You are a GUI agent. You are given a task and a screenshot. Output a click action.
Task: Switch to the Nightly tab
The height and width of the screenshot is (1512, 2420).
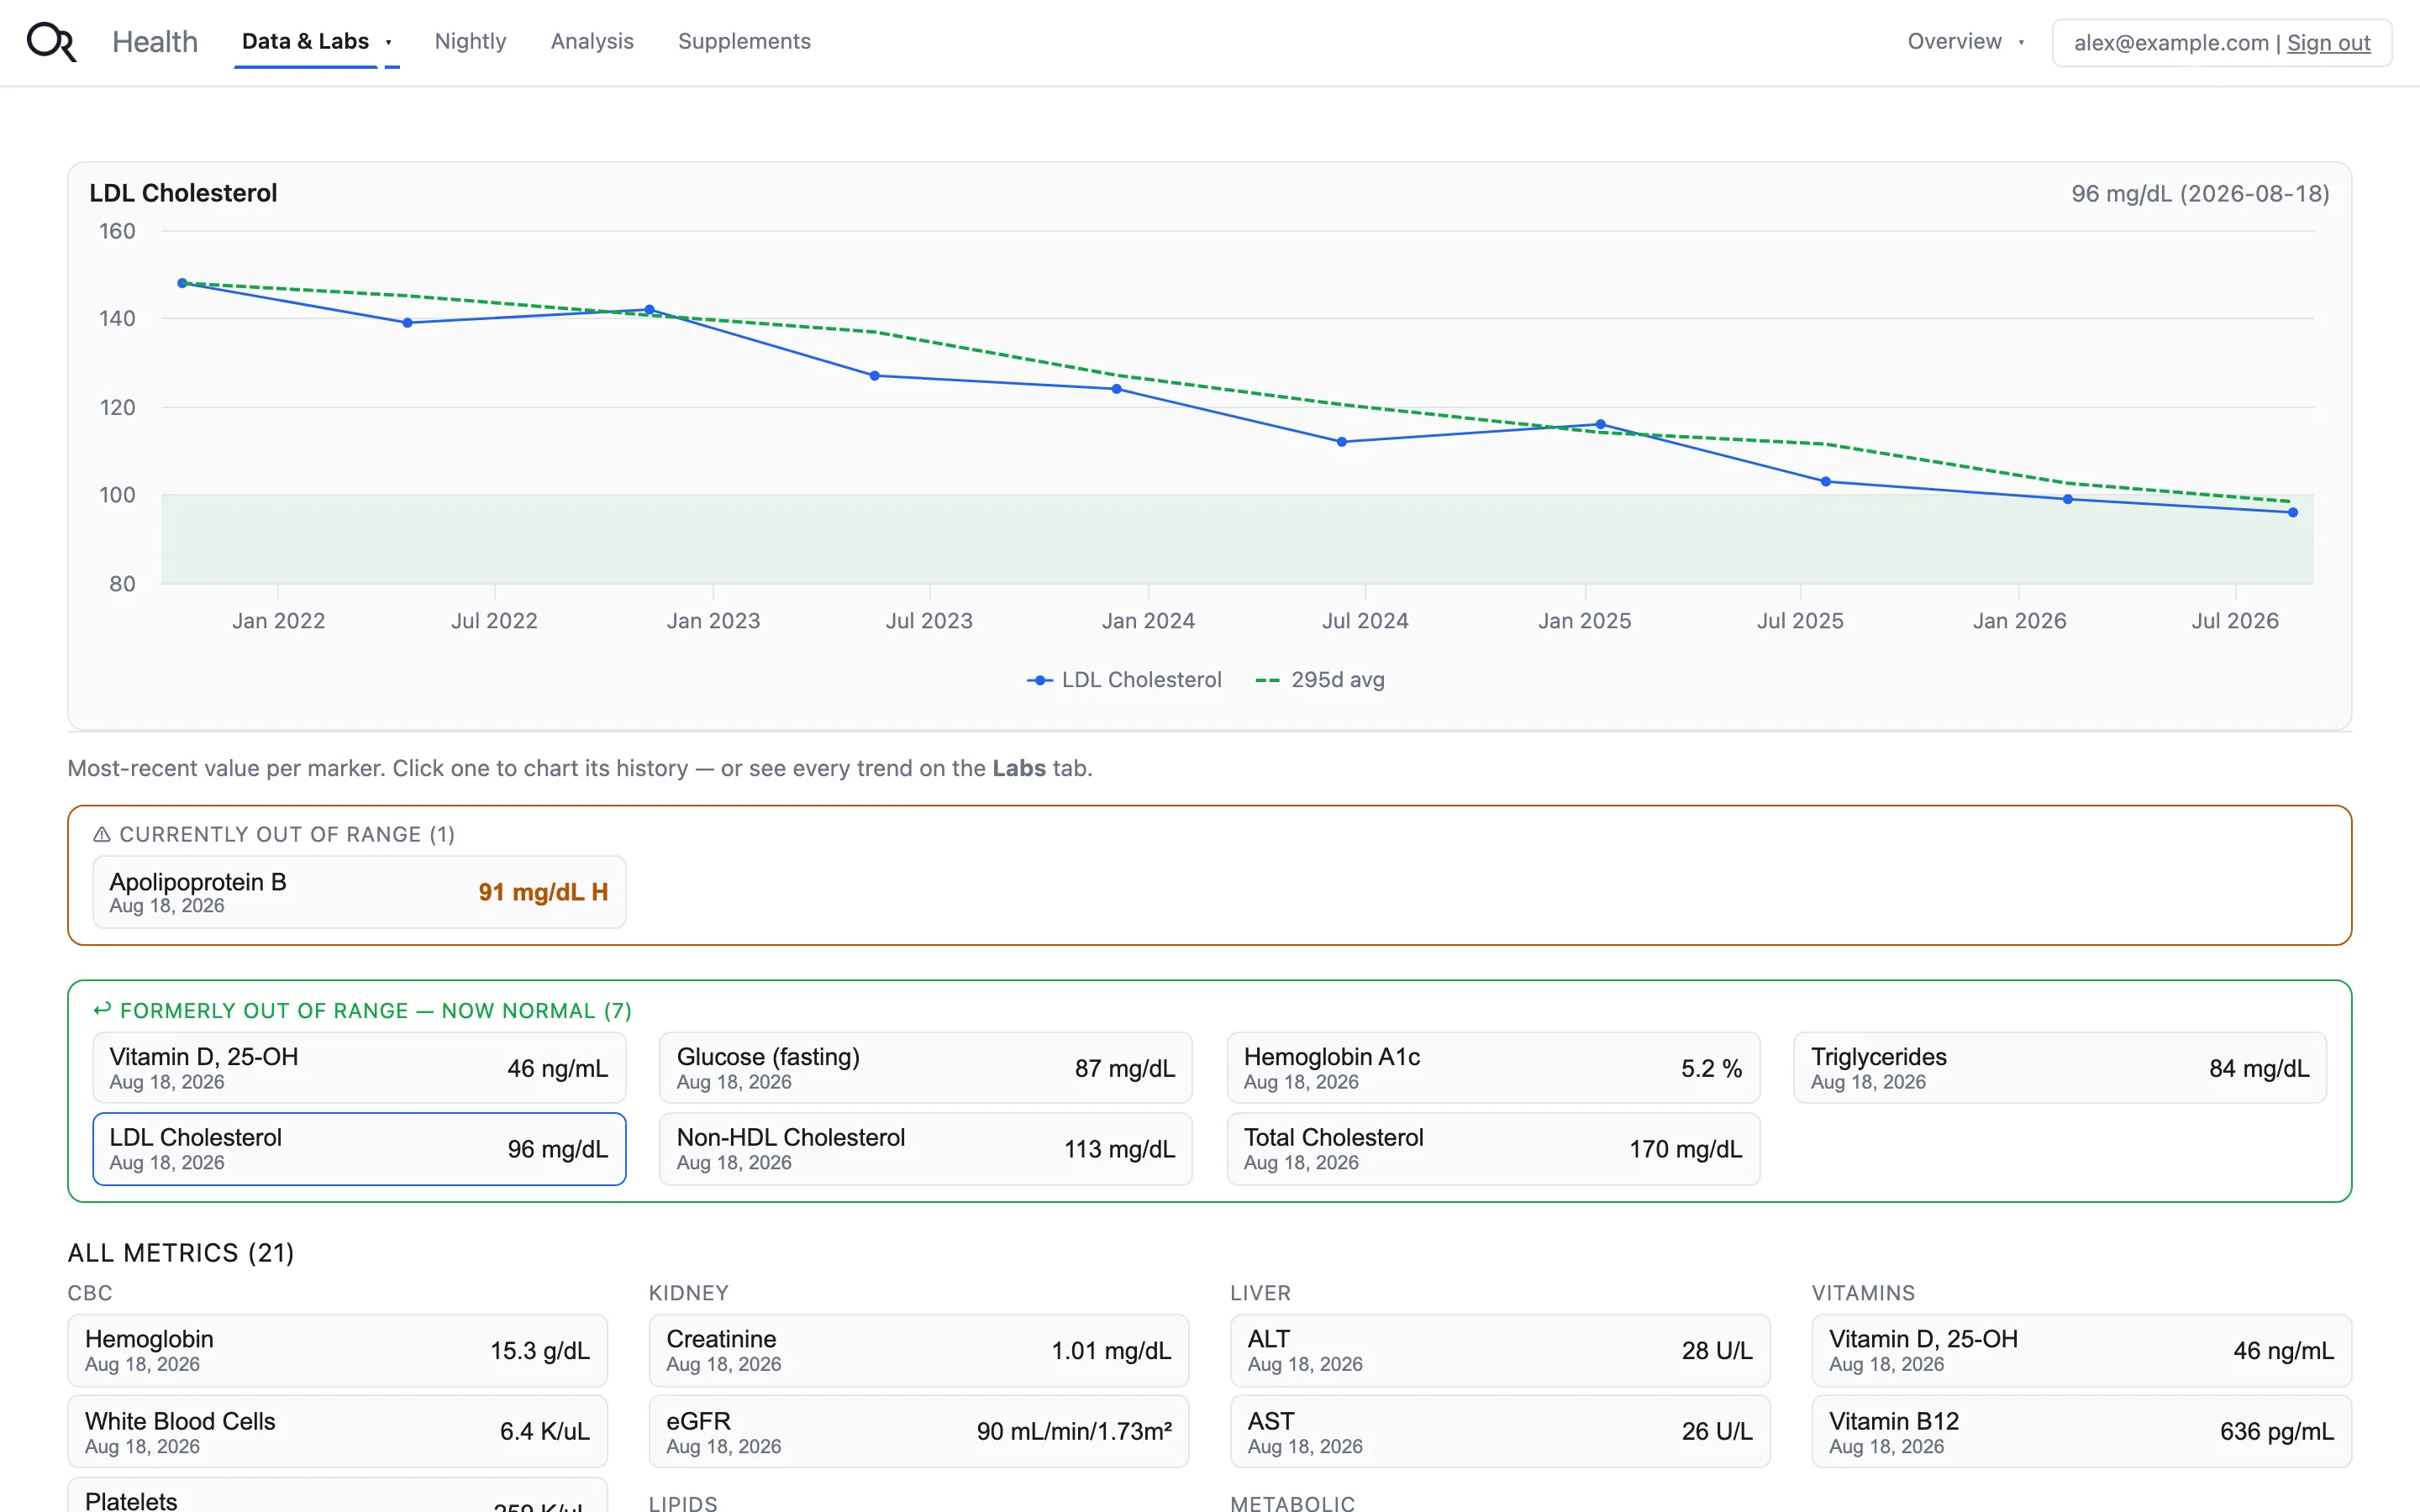pos(470,42)
